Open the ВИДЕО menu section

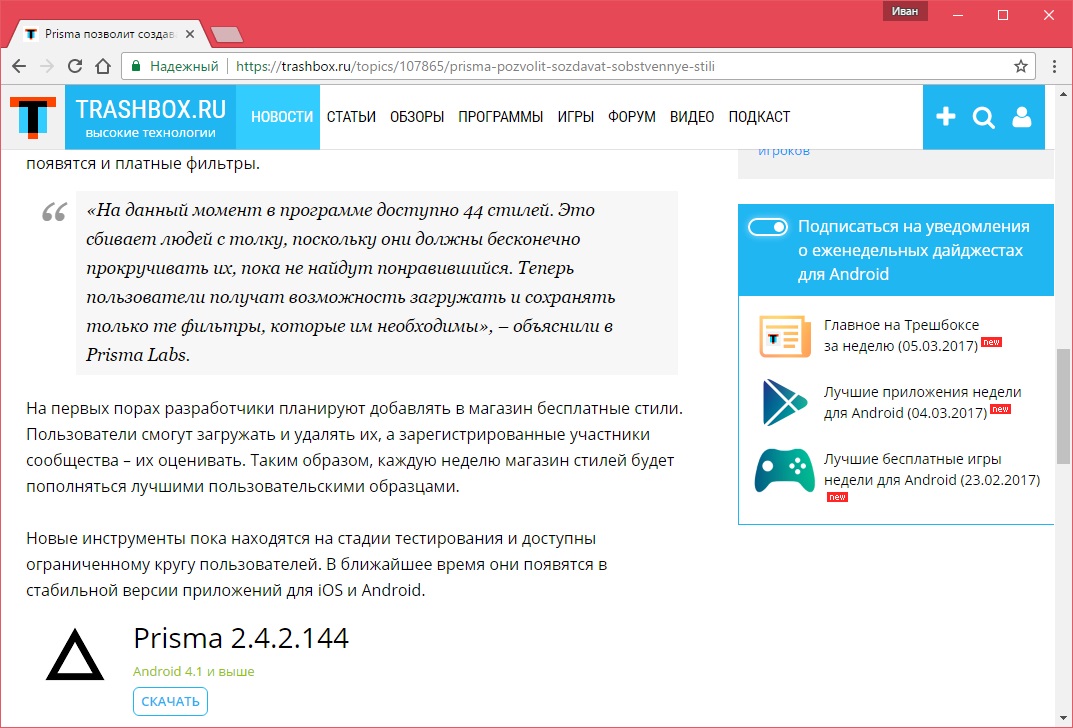tap(692, 117)
